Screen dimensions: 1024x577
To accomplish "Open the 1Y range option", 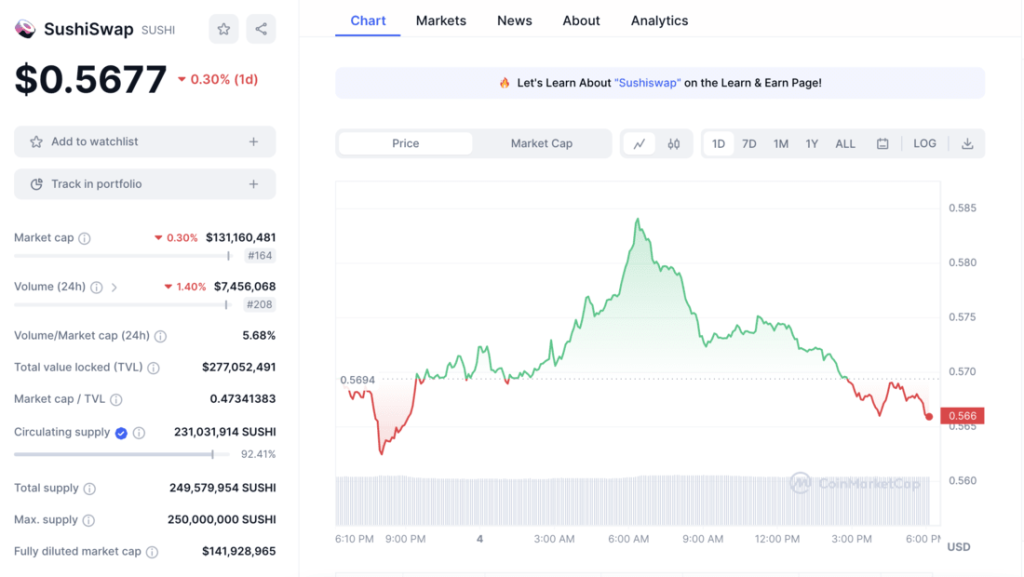I will [x=813, y=143].
